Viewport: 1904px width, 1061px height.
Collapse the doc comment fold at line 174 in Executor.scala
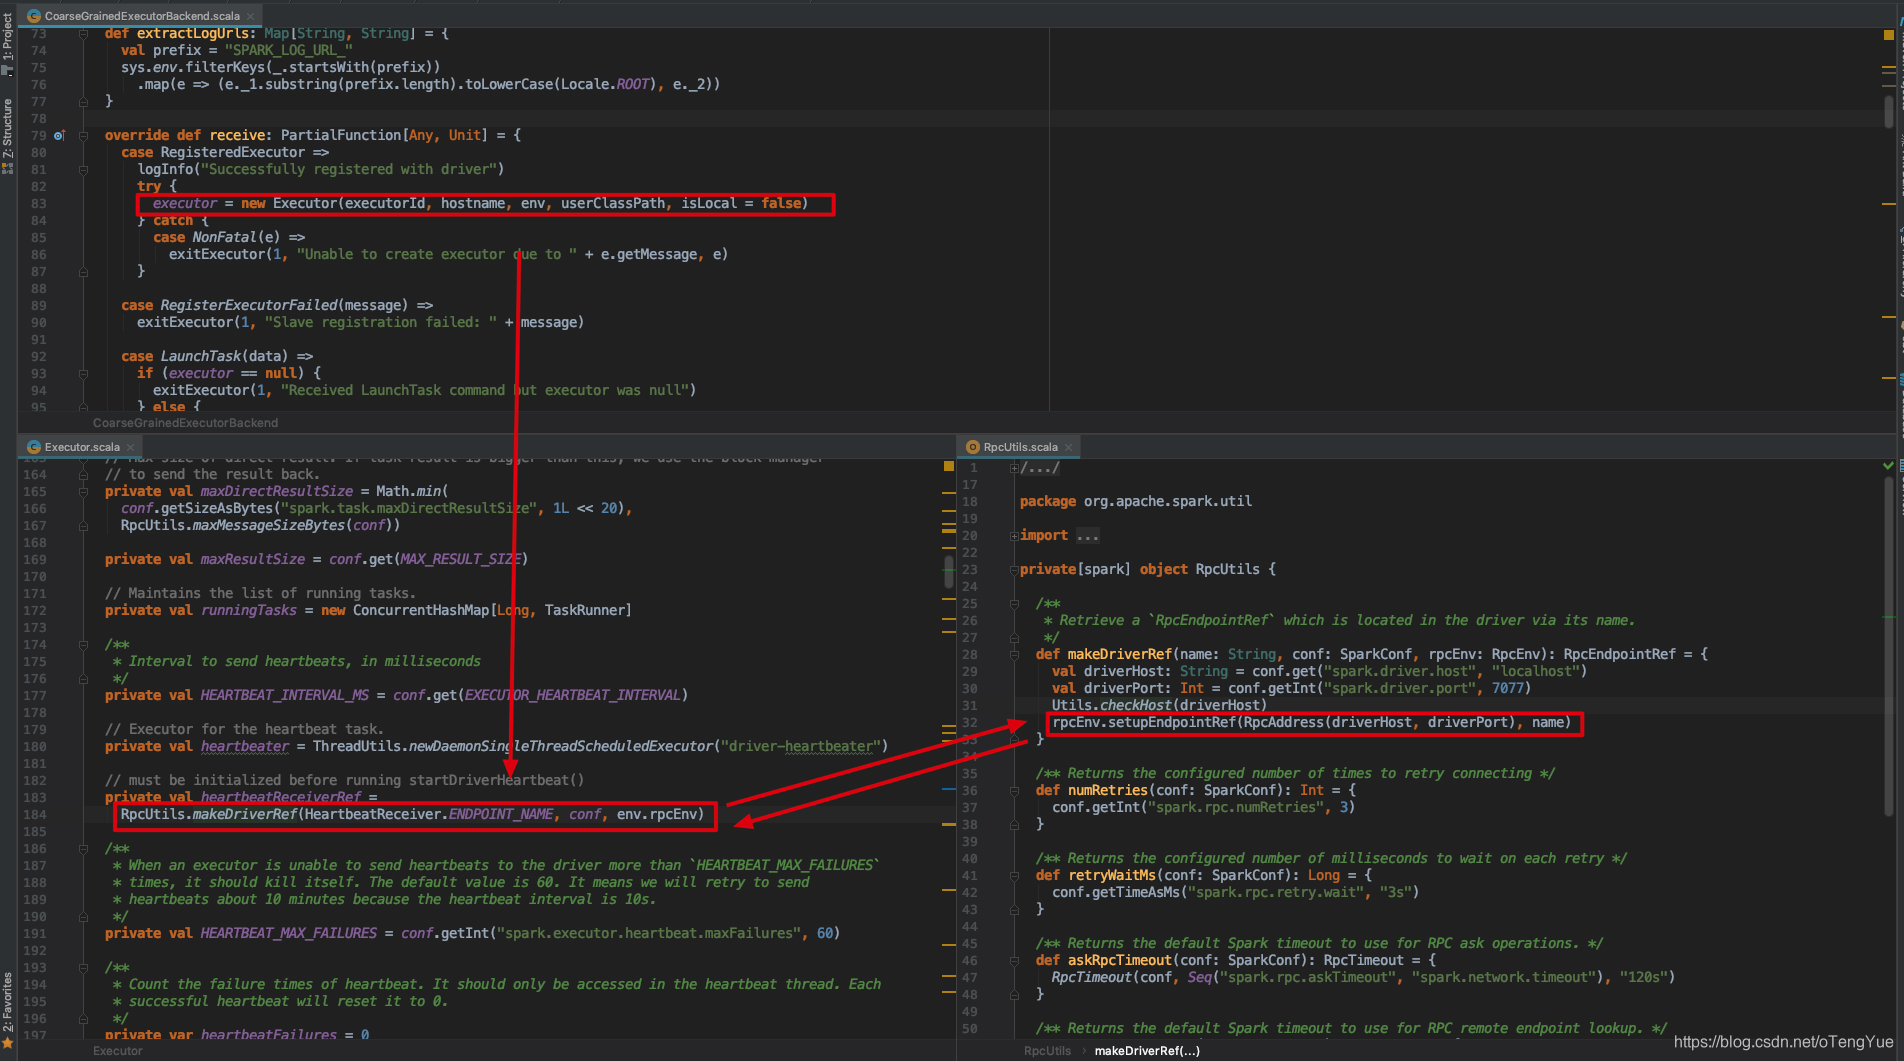click(x=83, y=645)
